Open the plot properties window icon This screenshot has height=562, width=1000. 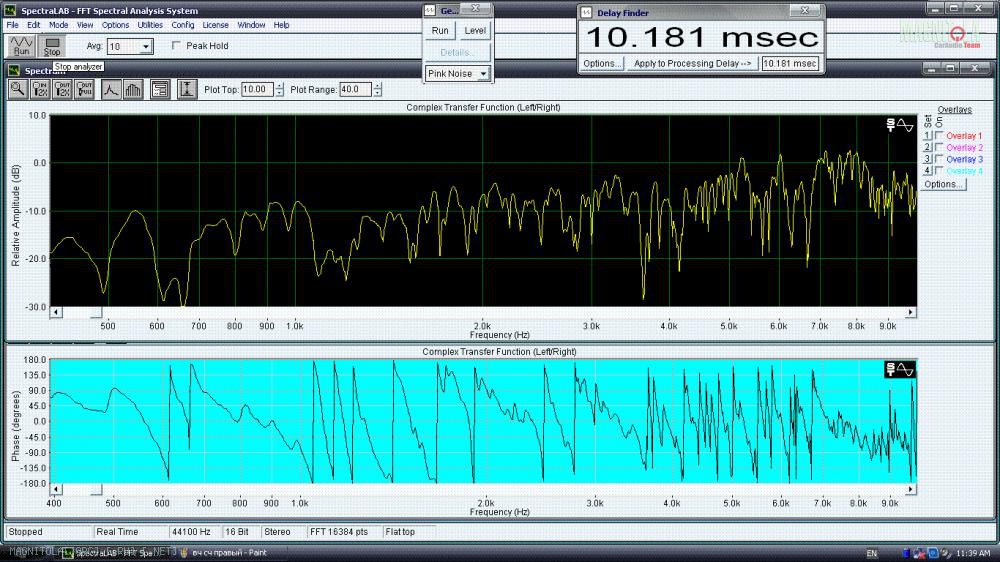click(160, 89)
